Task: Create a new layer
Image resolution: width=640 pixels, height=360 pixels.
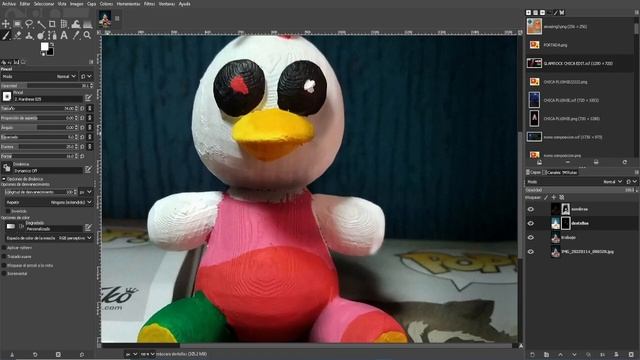Action: (x=532, y=355)
